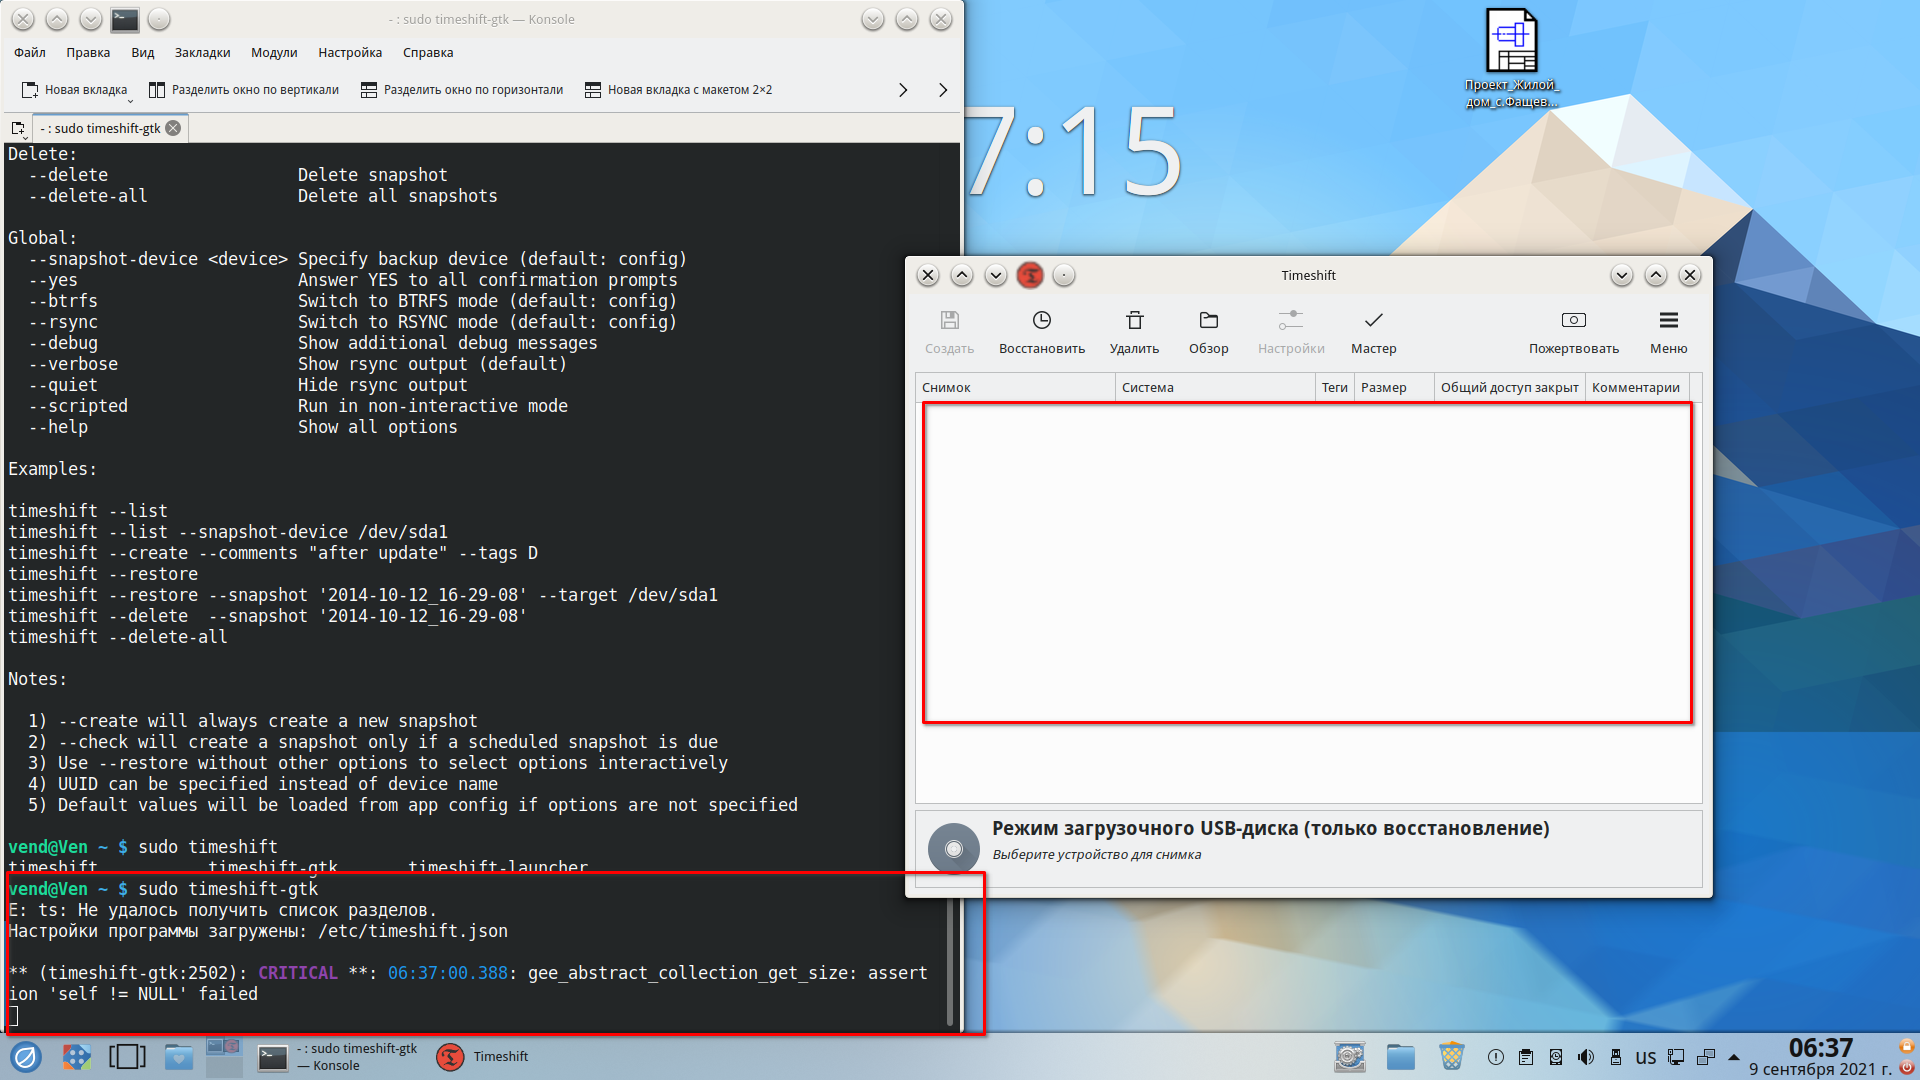
Task: Switch keyboard layout via US indicator
Action: pyautogui.click(x=1645, y=1057)
